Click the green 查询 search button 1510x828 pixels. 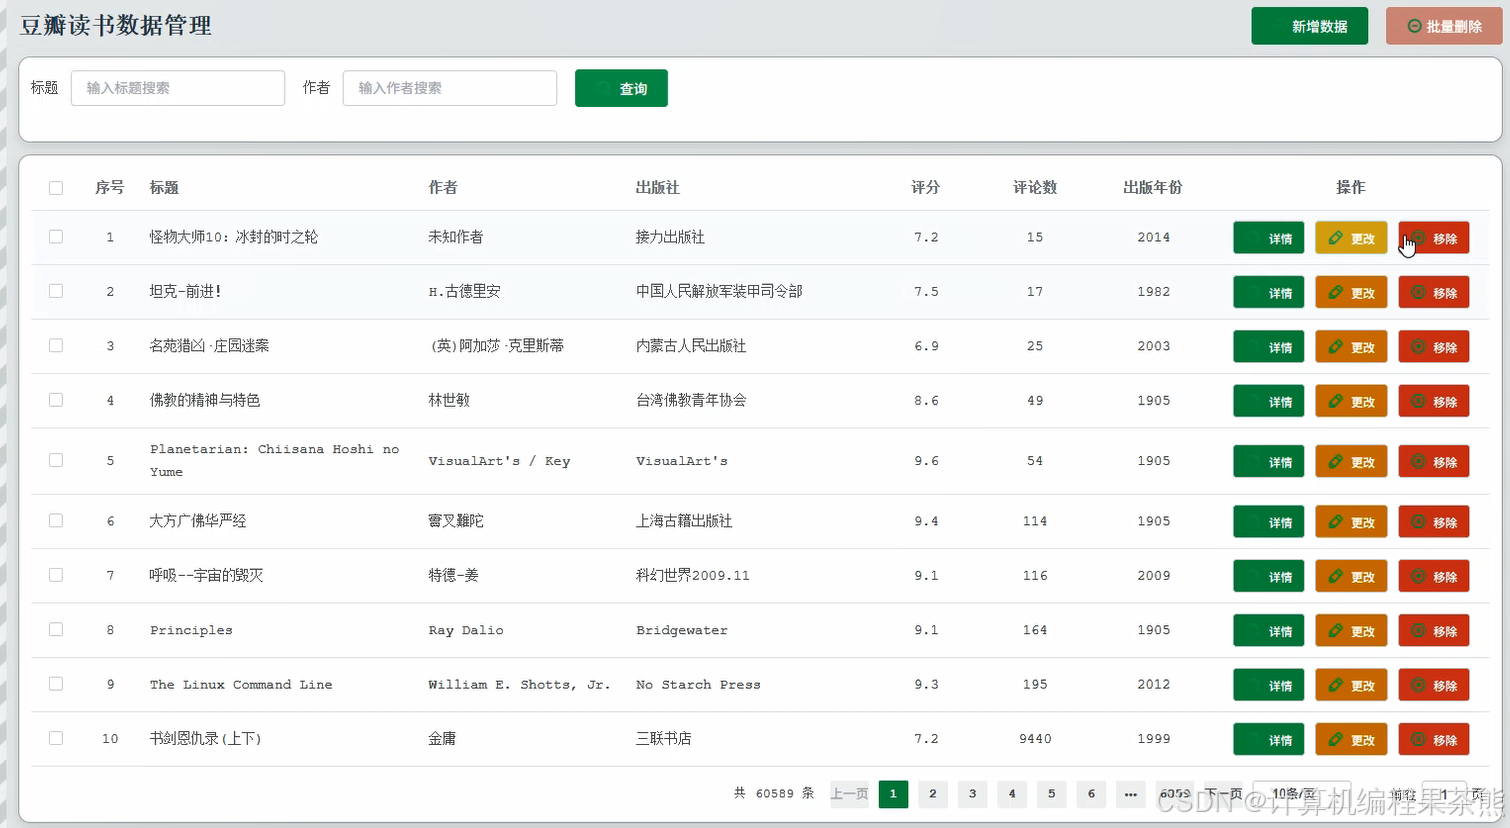621,88
